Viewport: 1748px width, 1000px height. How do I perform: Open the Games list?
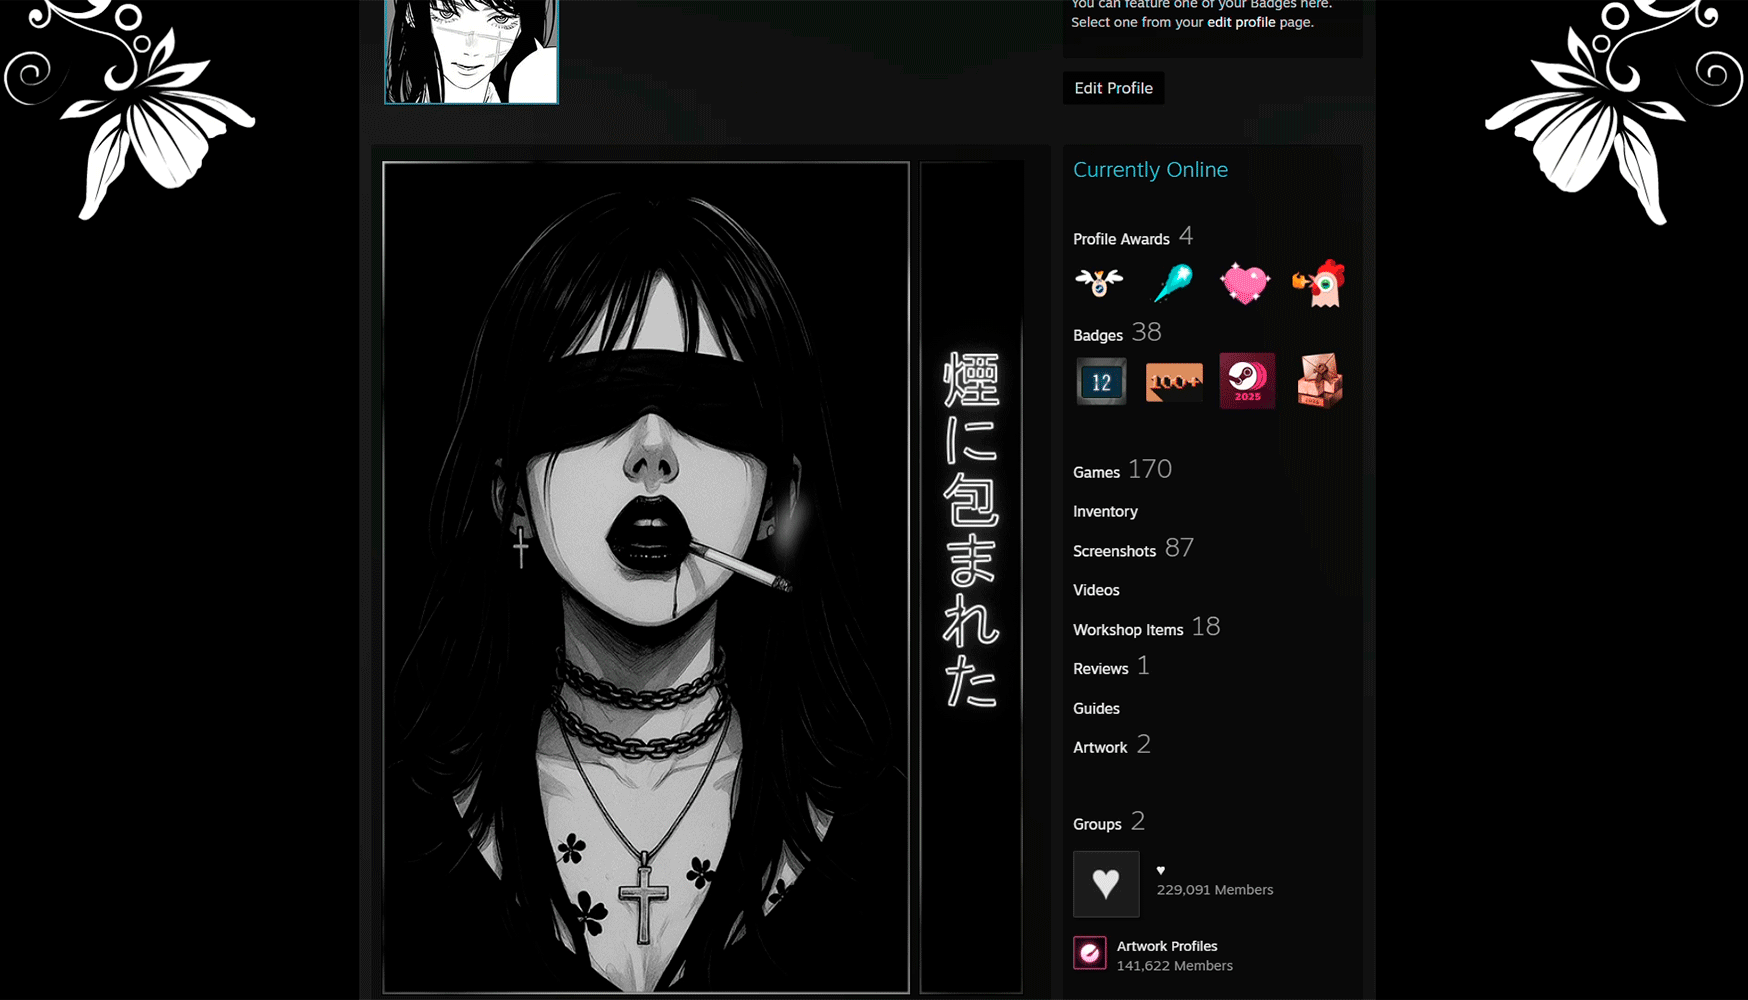pyautogui.click(x=1096, y=472)
